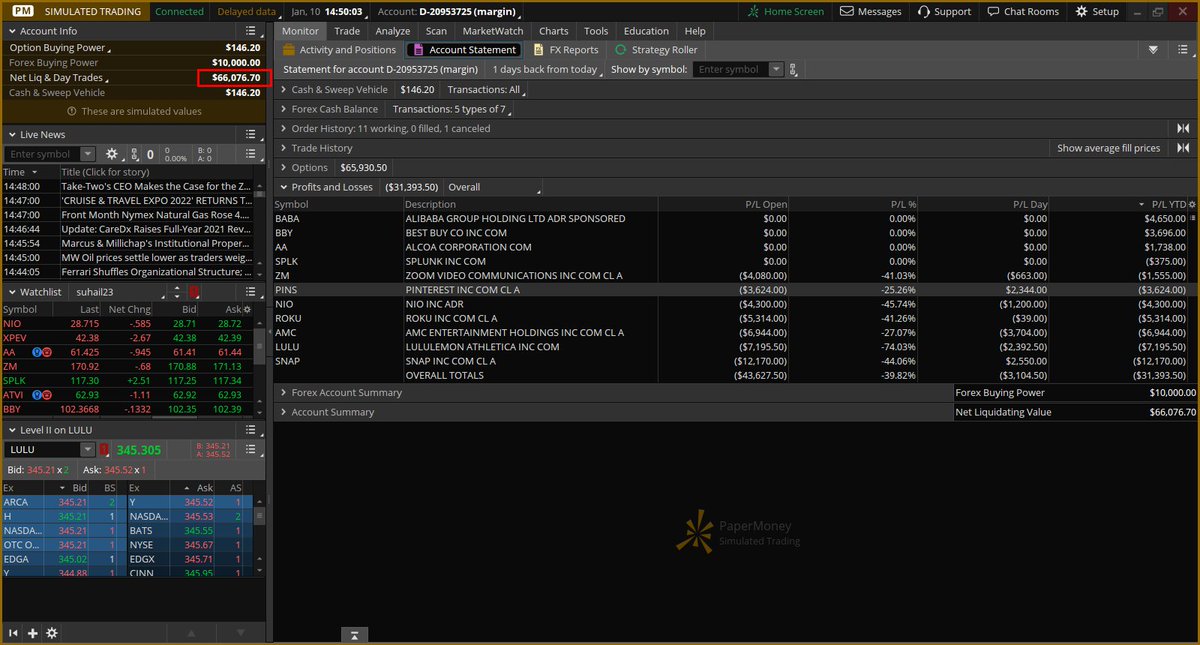Click Live News Enter symbol field

click(43, 154)
